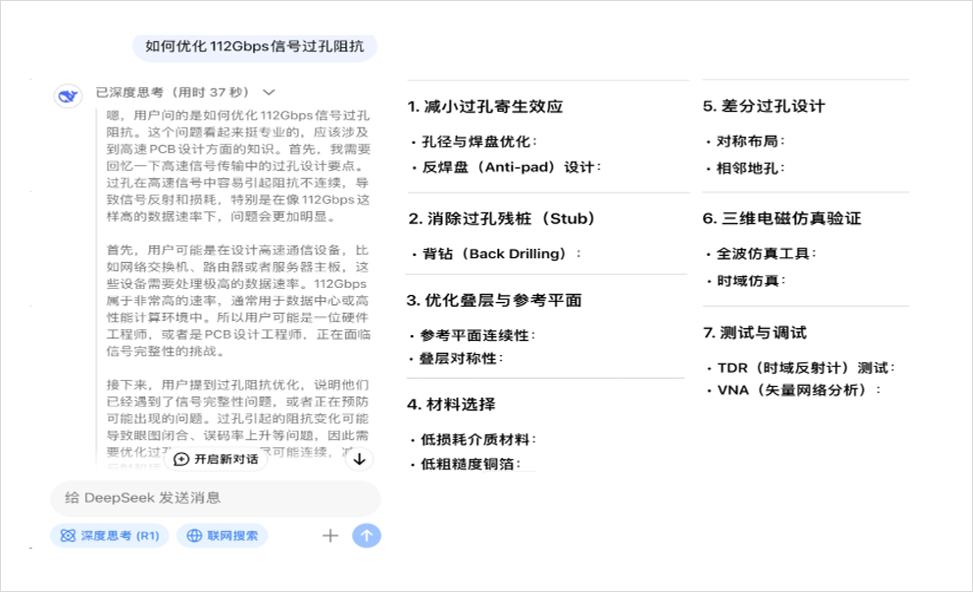Toggle 联网搜索 web search on
Screen dimensions: 973x592
tap(220, 535)
